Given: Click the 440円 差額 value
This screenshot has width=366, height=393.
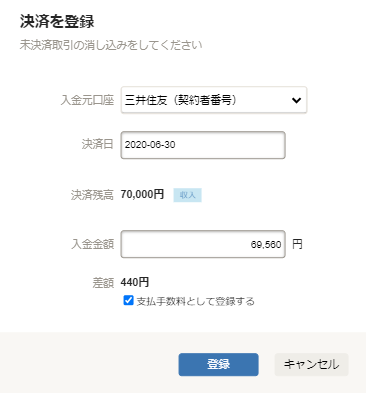Looking at the screenshot, I should [135, 282].
